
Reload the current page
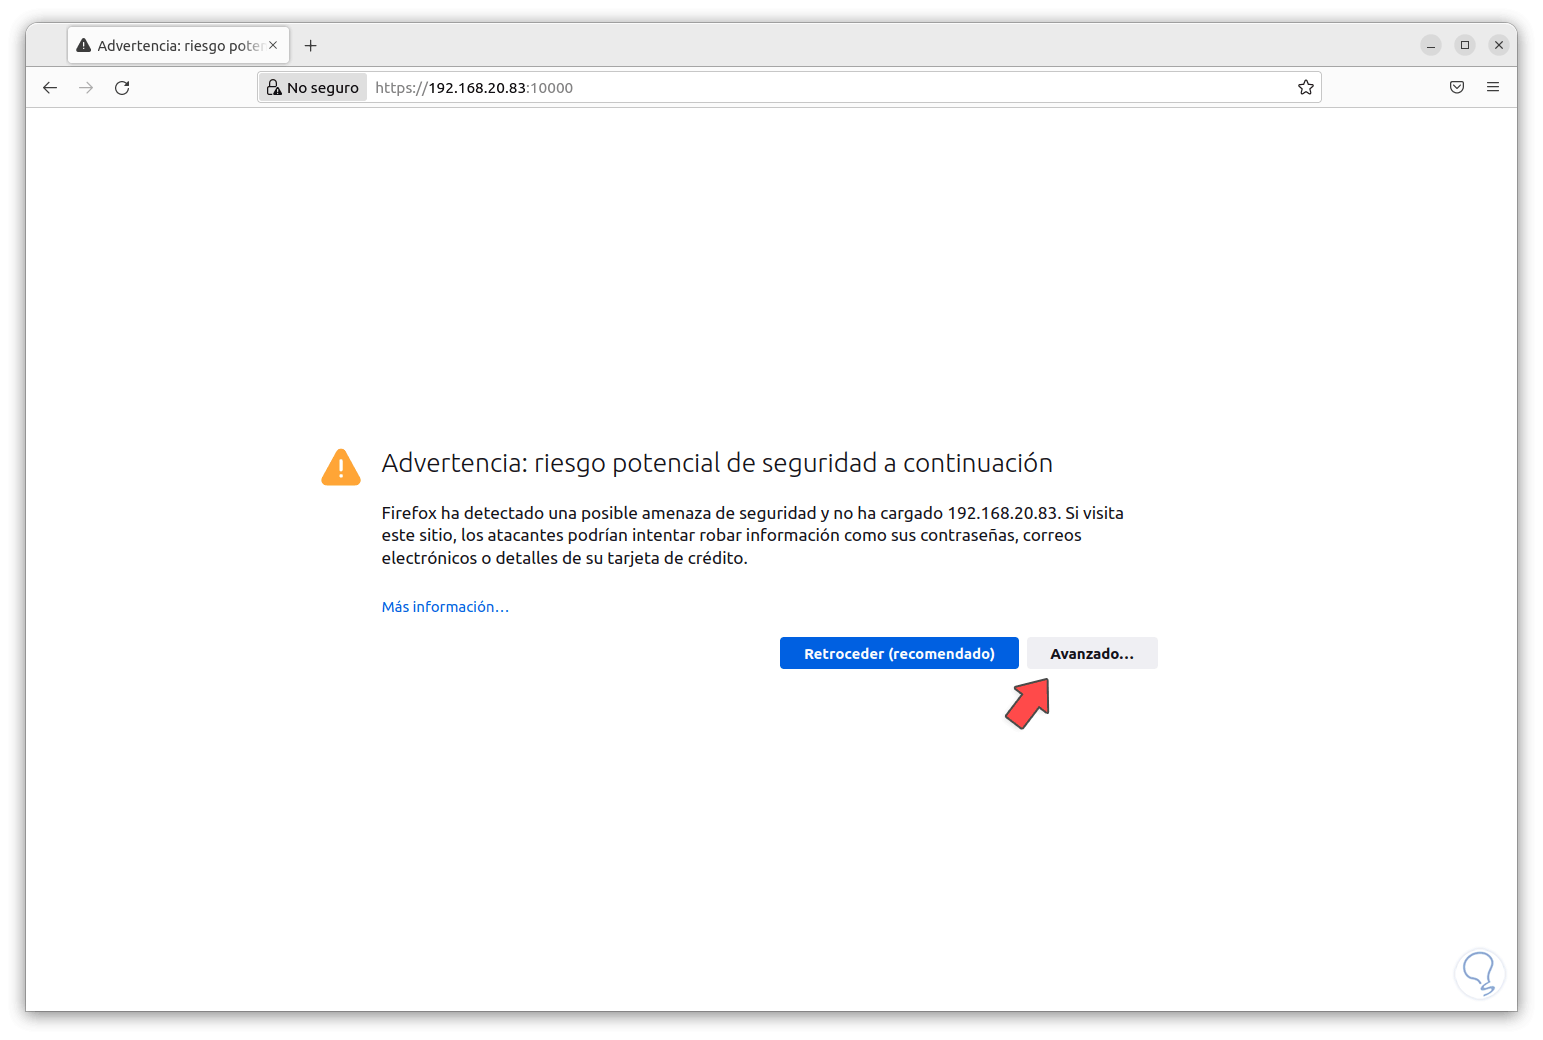point(122,88)
